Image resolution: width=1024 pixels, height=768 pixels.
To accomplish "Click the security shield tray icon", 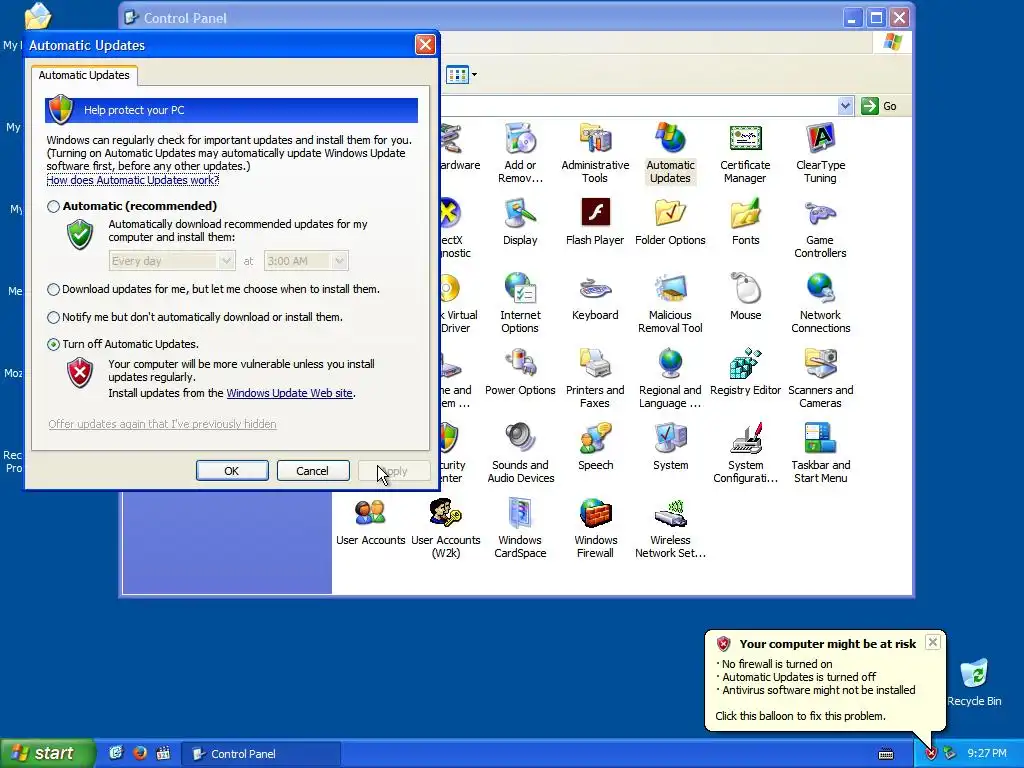I will [931, 754].
